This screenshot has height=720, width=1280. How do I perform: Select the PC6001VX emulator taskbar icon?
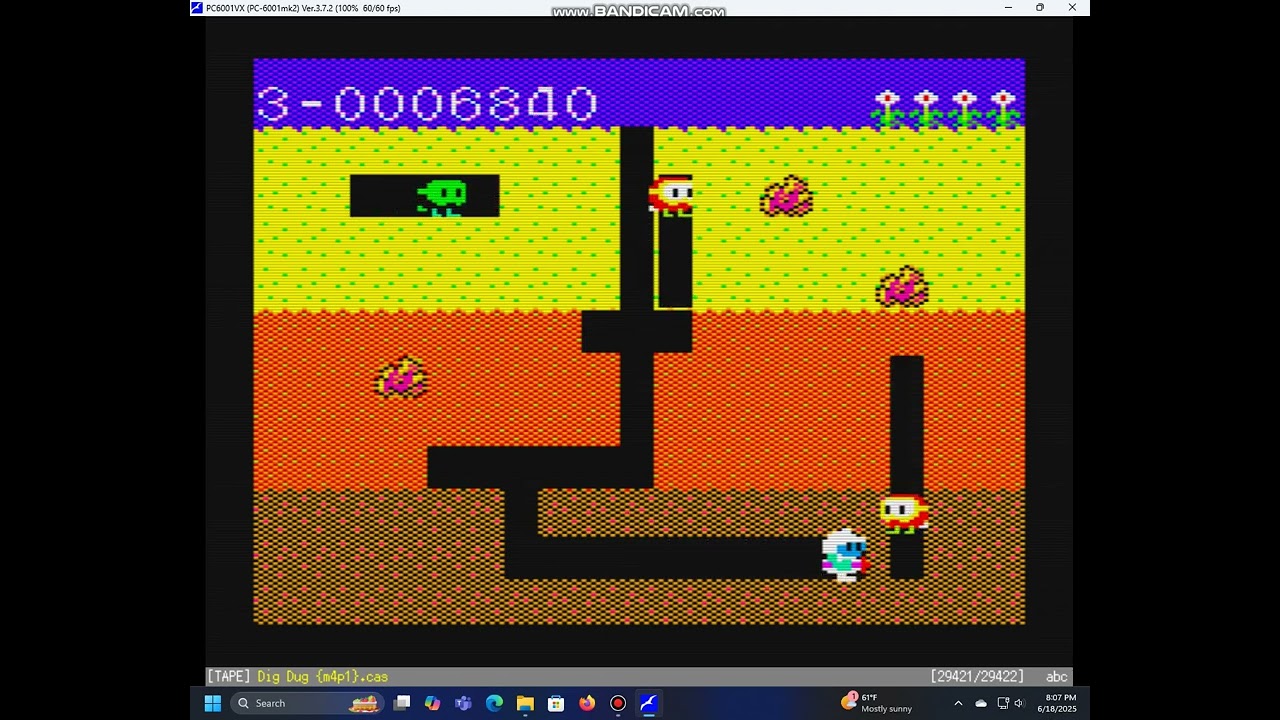coord(649,703)
